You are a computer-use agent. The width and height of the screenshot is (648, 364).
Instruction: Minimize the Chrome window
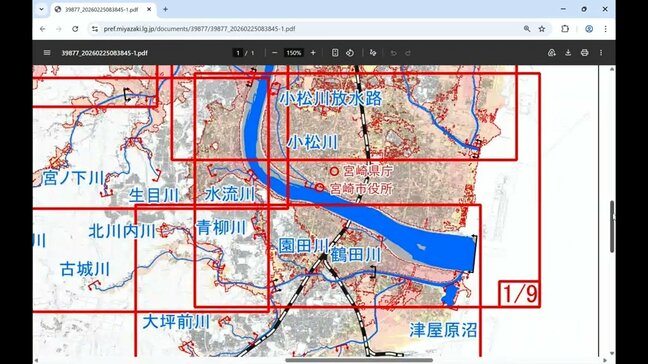coord(563,9)
